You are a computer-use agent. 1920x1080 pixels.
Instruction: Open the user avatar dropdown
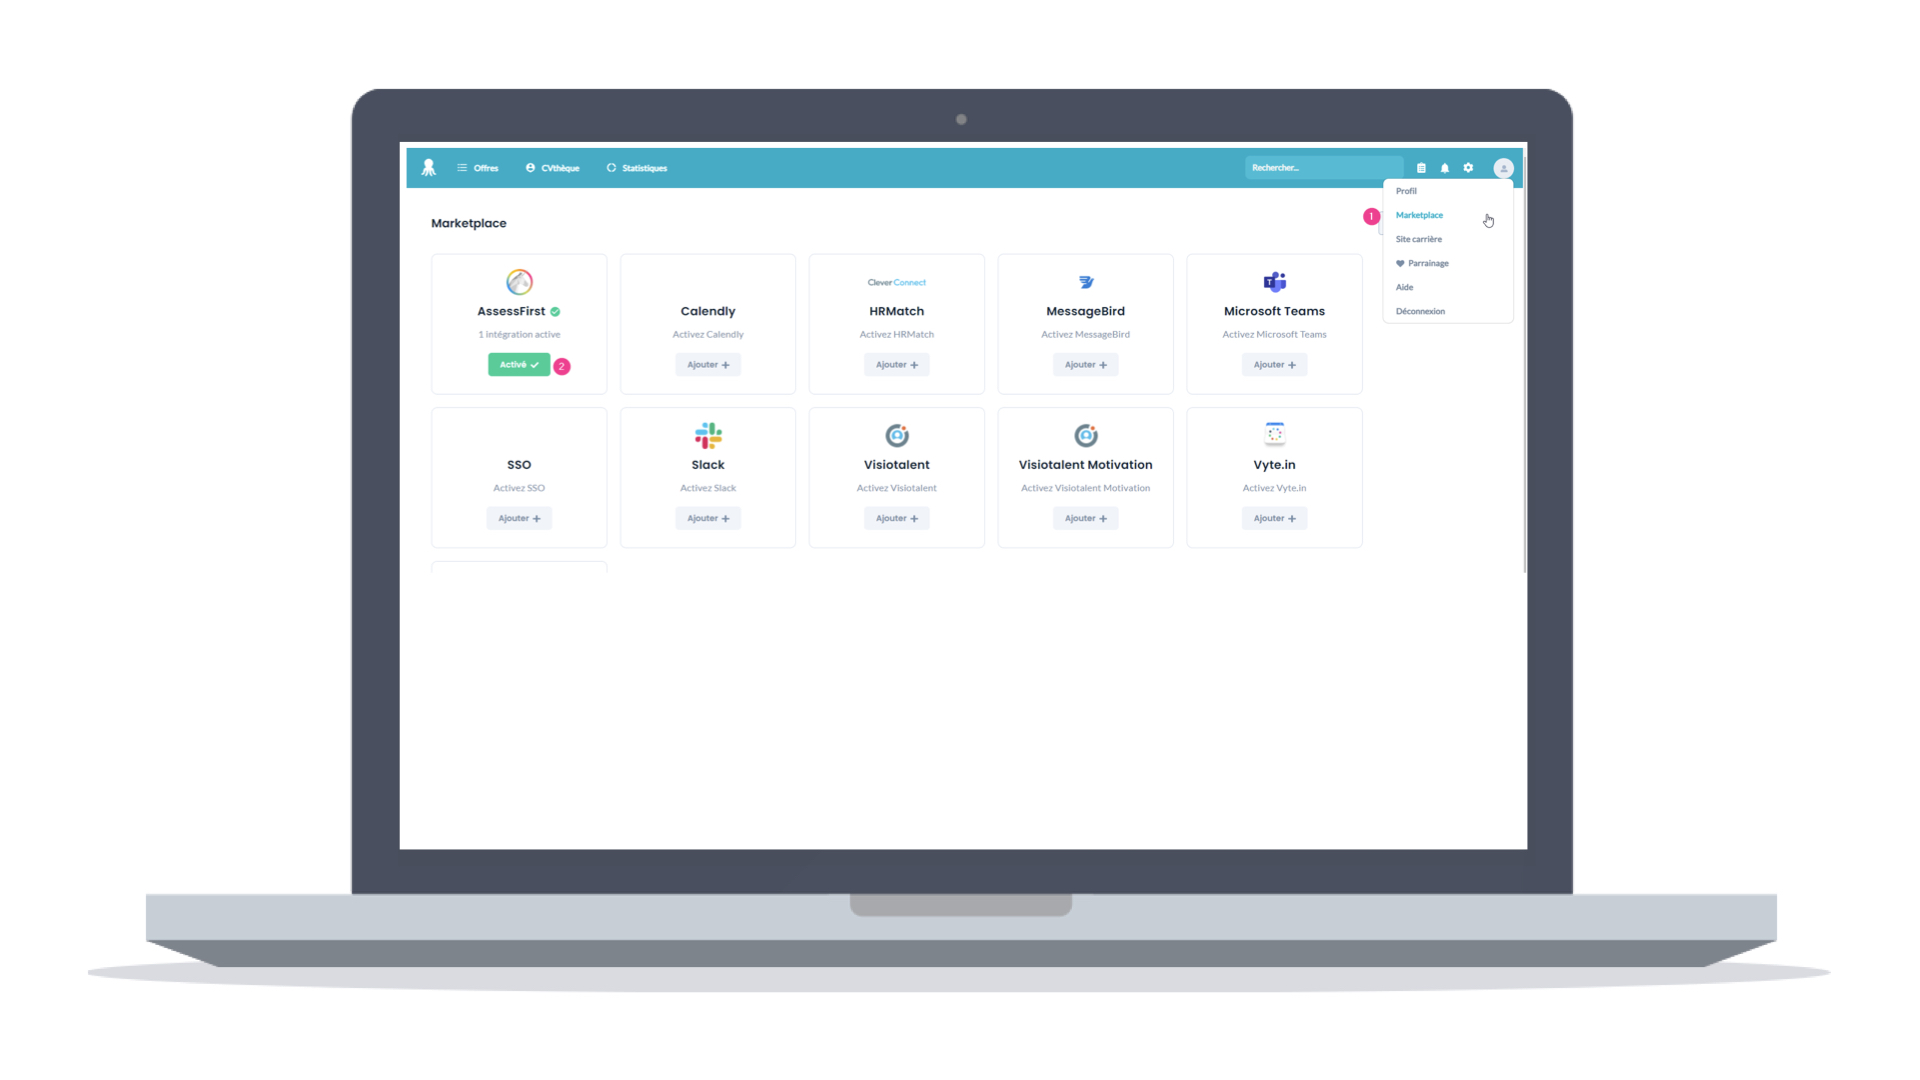click(x=1503, y=168)
